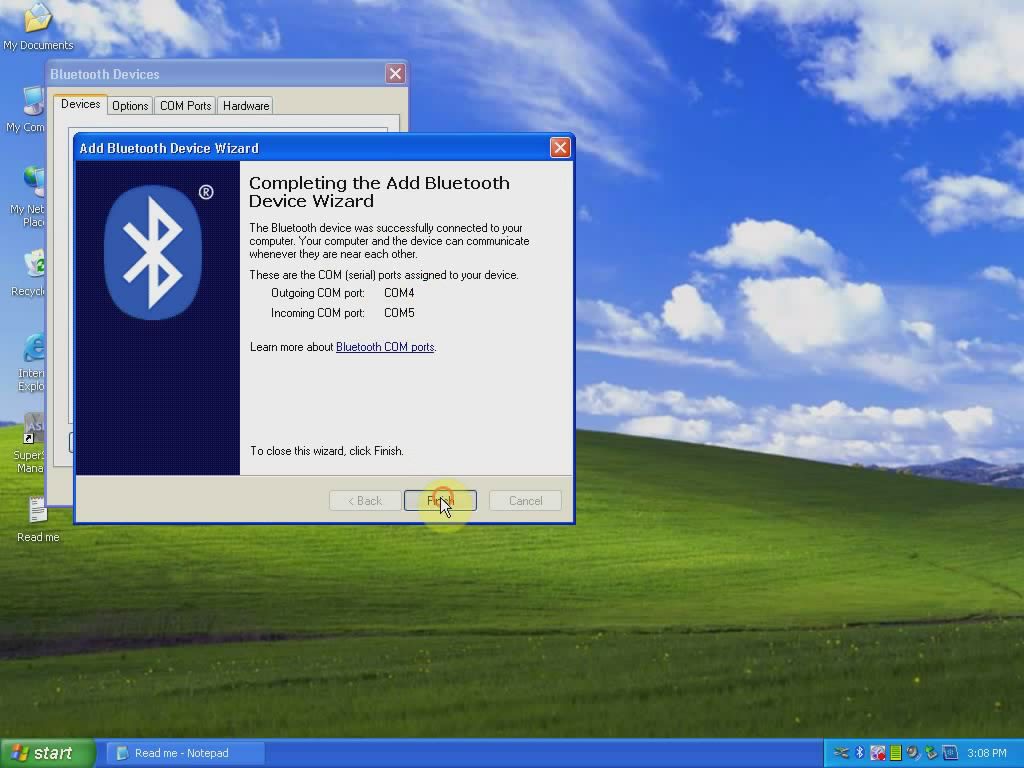This screenshot has height=768, width=1024.
Task: Select the Devices tab of Bluetooth Devices
Action: point(79,104)
